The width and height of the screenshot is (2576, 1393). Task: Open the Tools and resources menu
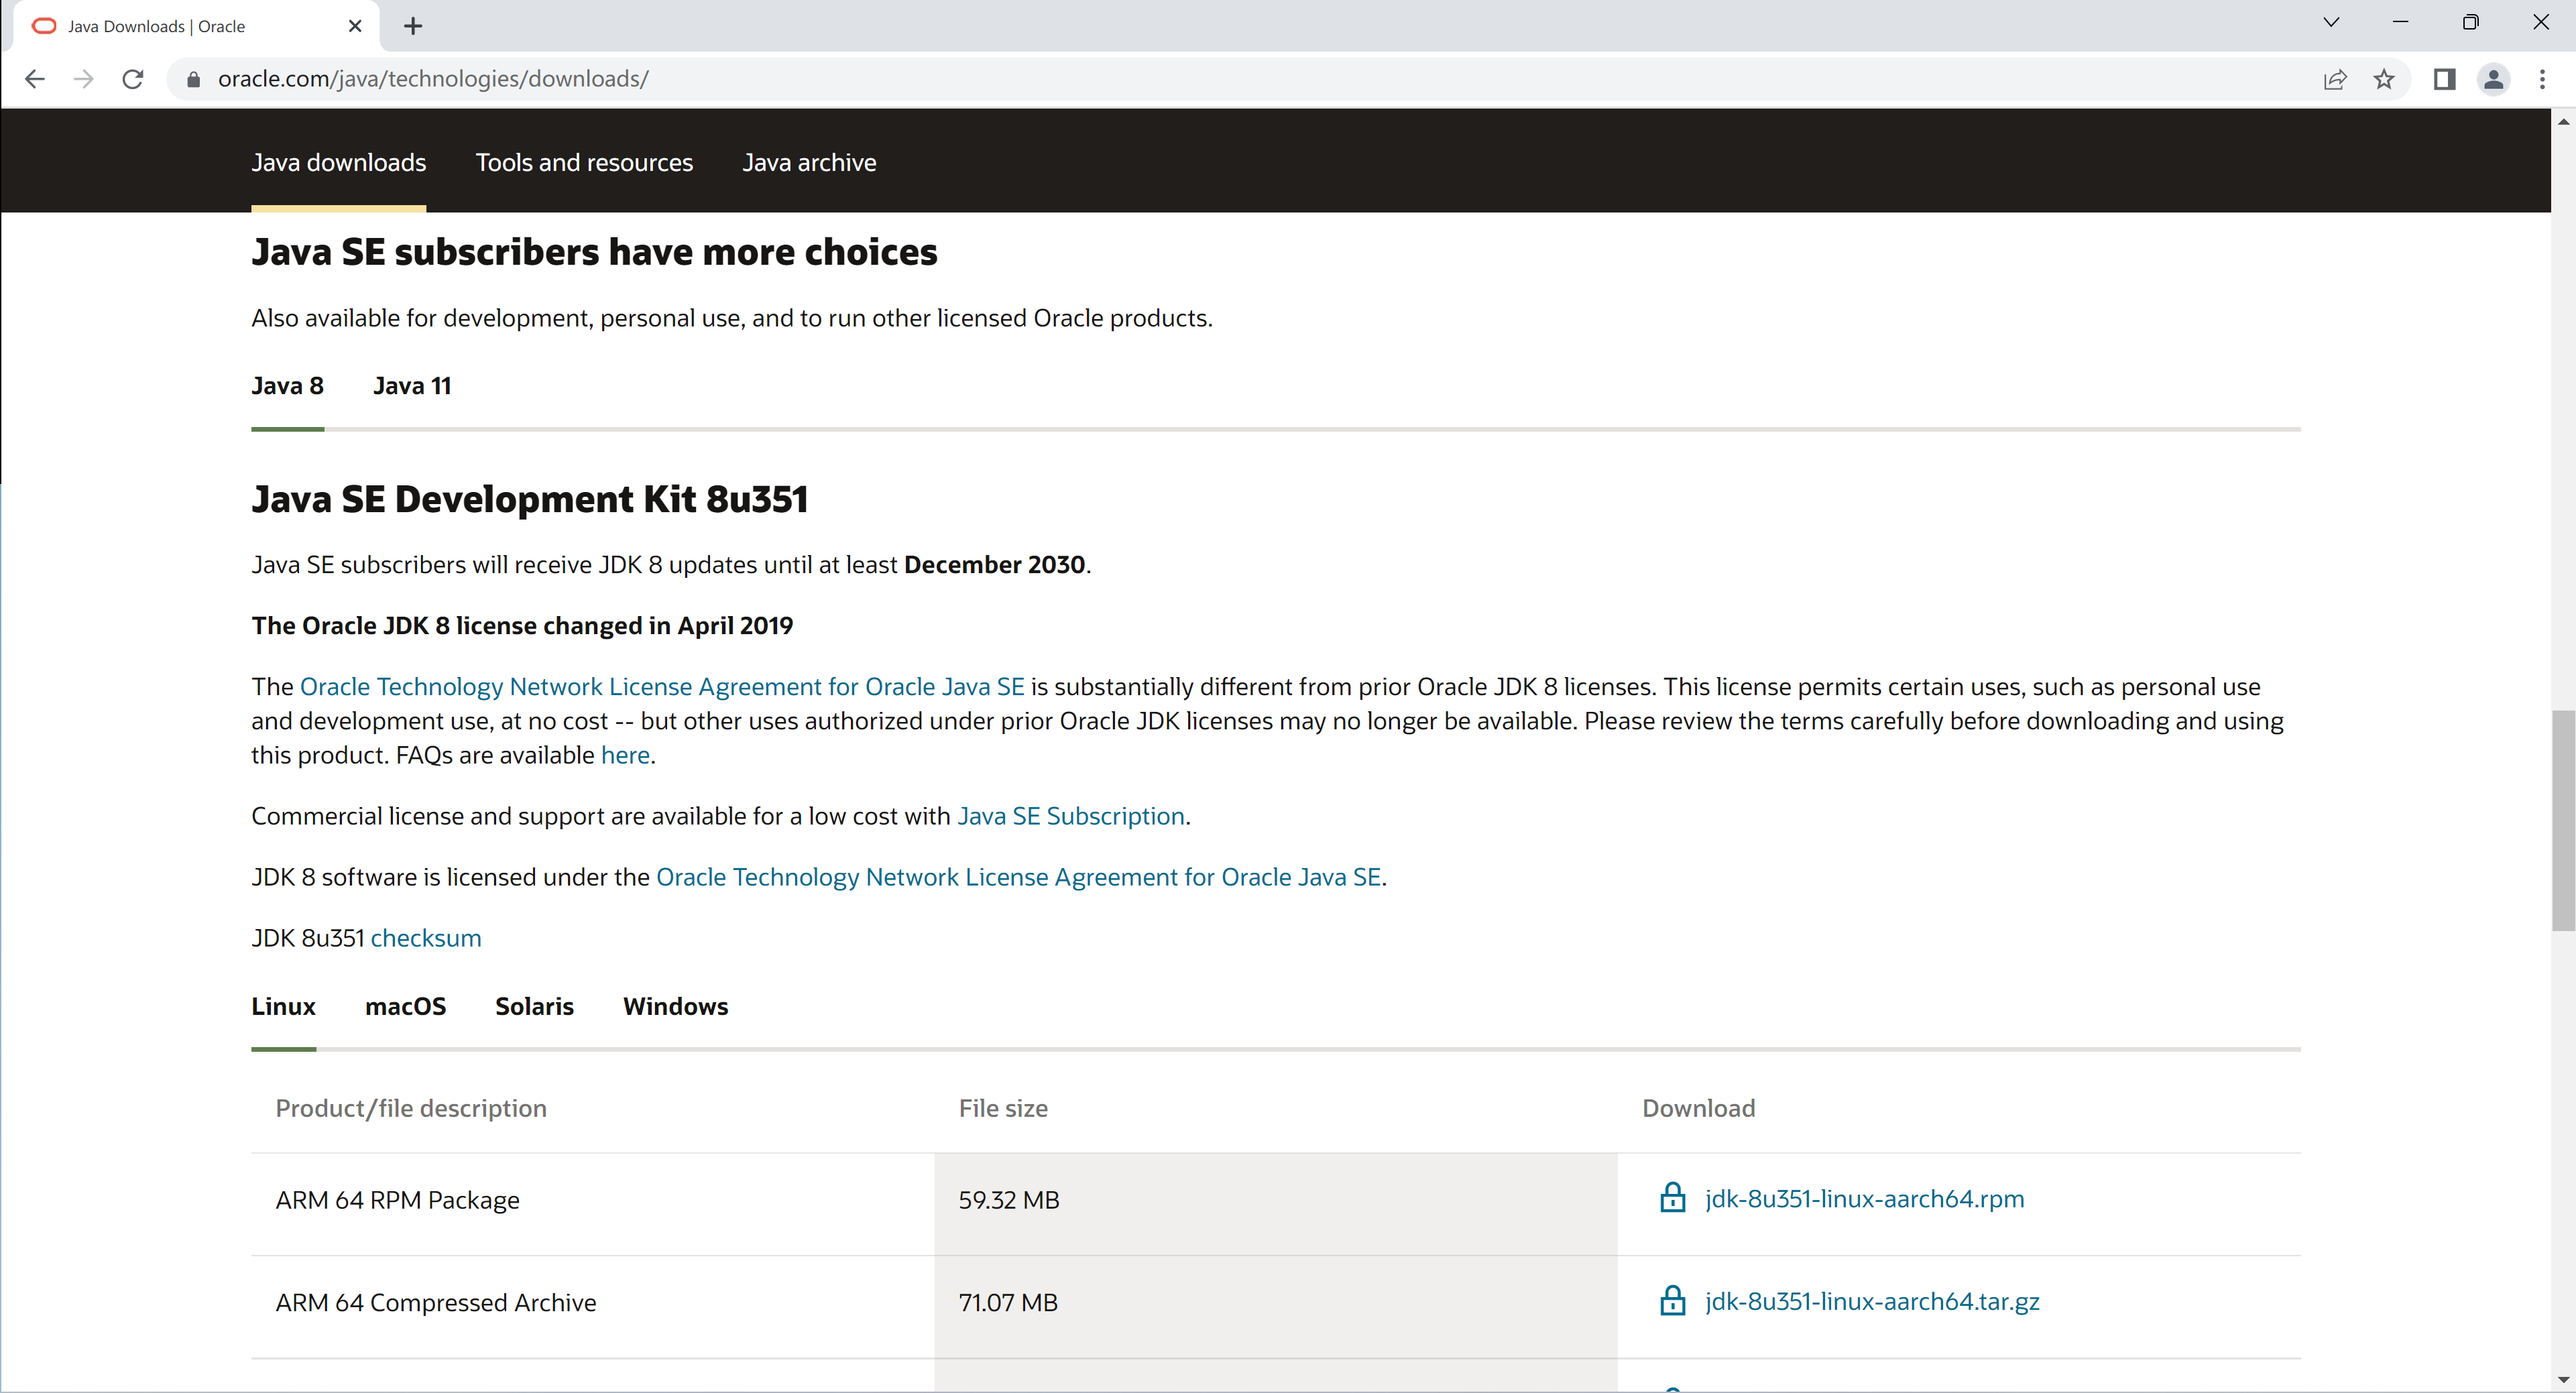click(583, 162)
